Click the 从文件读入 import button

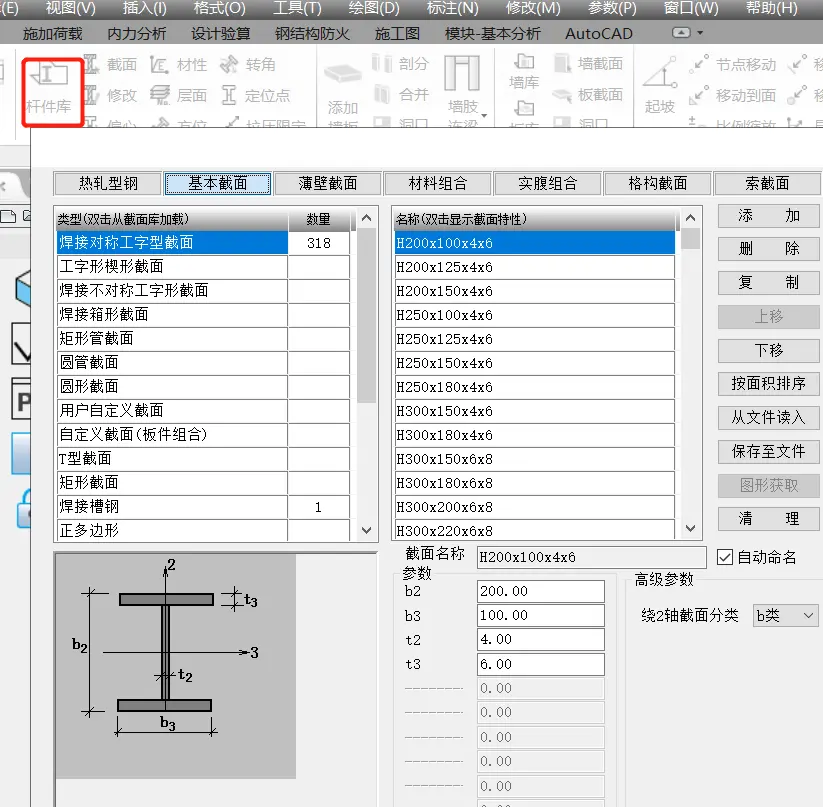tap(768, 417)
